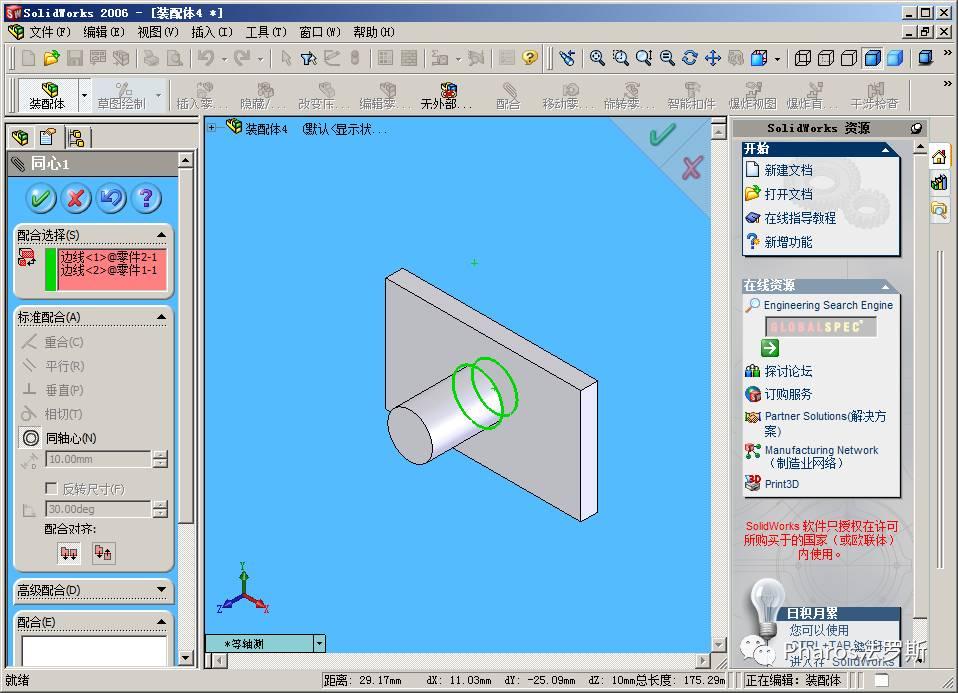Switch to FeatureManager design tree tab

pyautogui.click(x=21, y=137)
